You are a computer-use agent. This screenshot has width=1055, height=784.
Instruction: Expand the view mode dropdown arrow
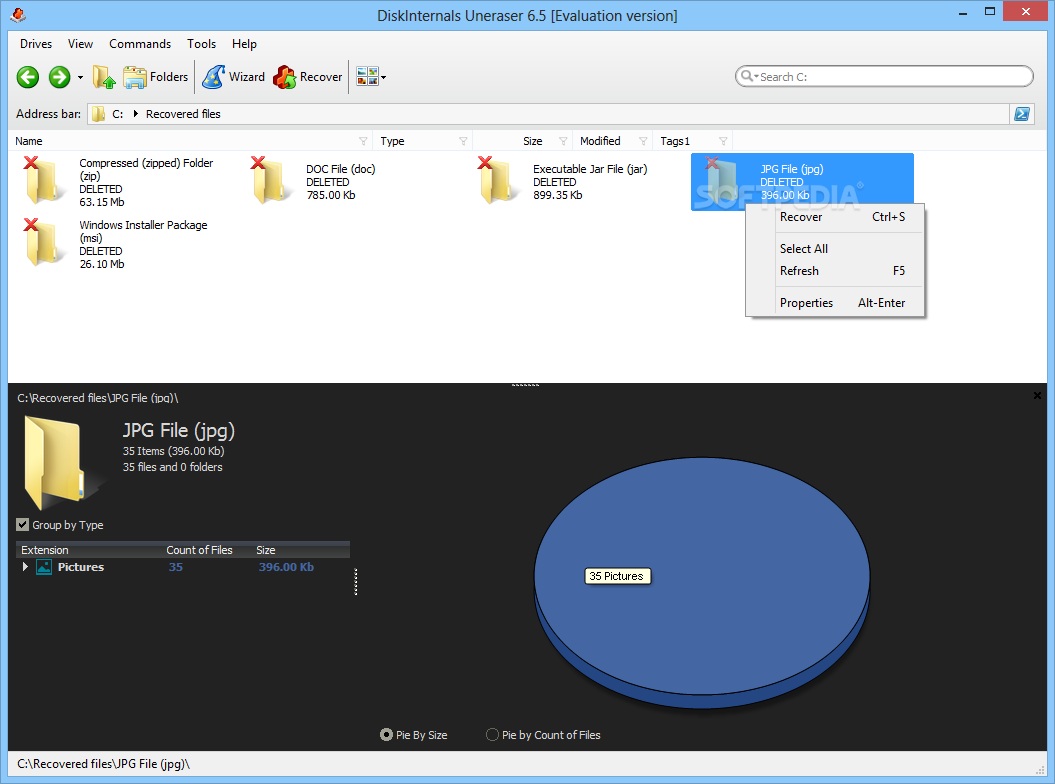click(x=384, y=77)
